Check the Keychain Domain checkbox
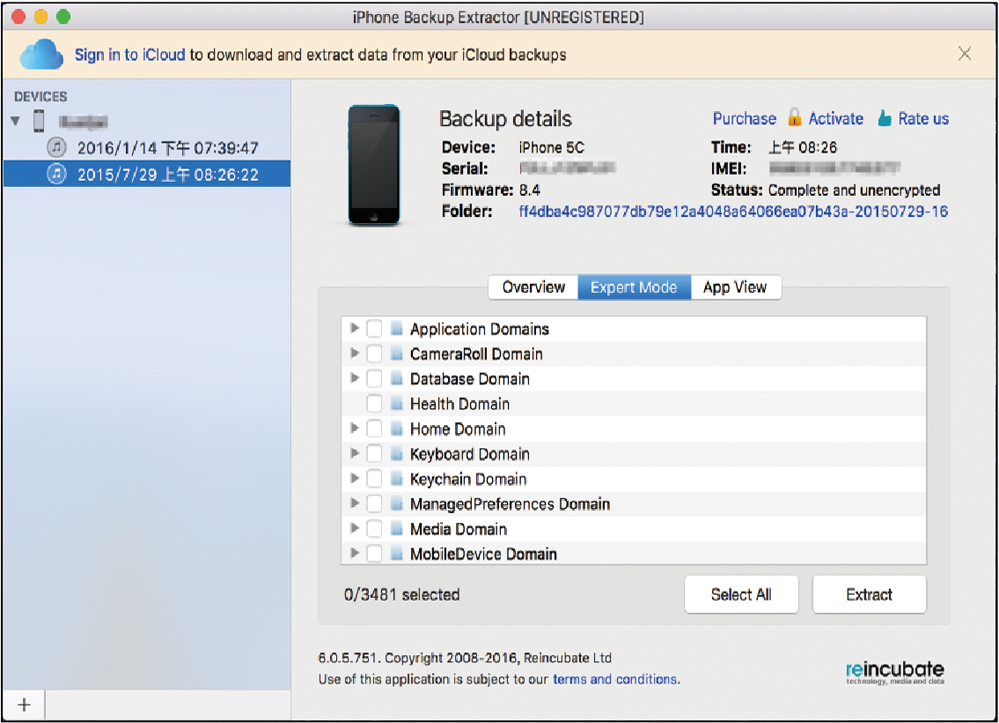999x723 pixels. 374,479
